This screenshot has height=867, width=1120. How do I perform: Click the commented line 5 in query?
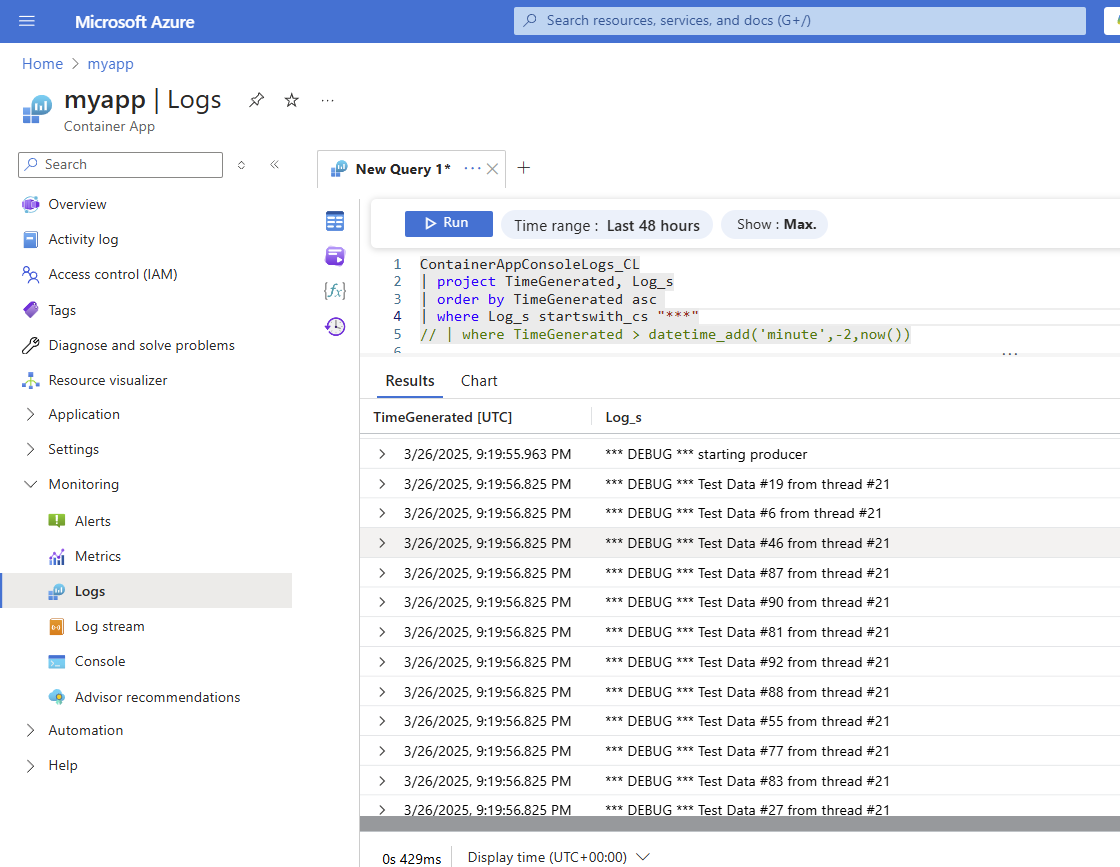click(665, 334)
